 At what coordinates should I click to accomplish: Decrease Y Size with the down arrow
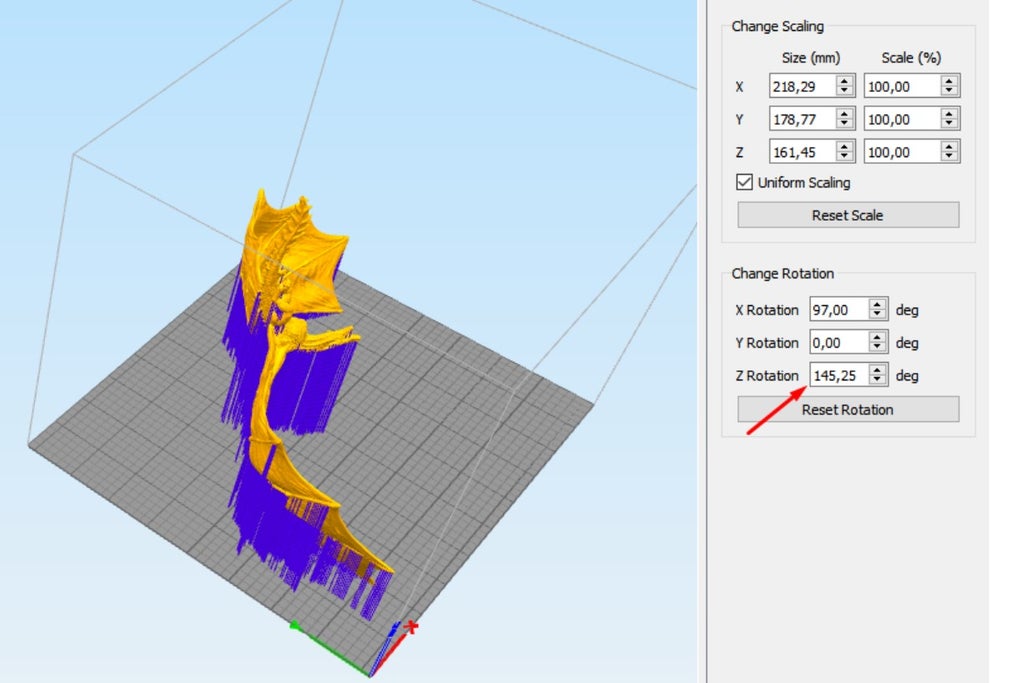click(x=845, y=124)
